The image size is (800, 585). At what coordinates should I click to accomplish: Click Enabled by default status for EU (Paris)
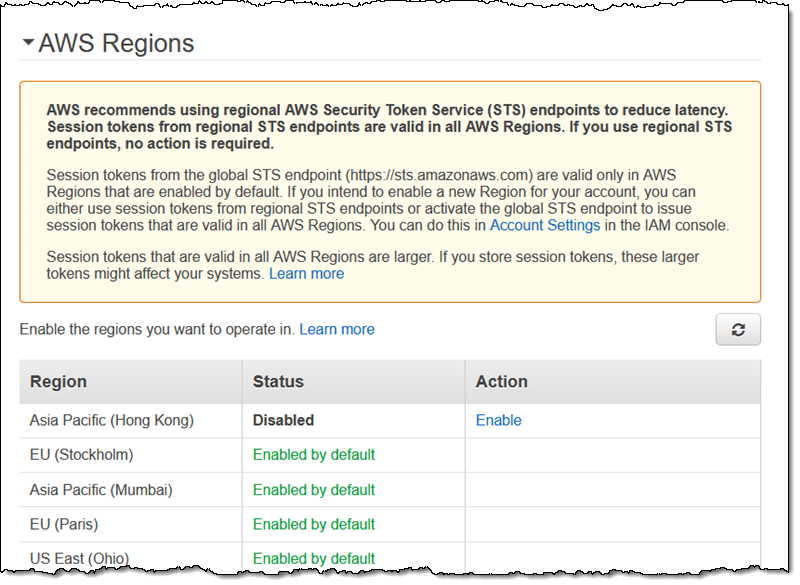coord(313,524)
